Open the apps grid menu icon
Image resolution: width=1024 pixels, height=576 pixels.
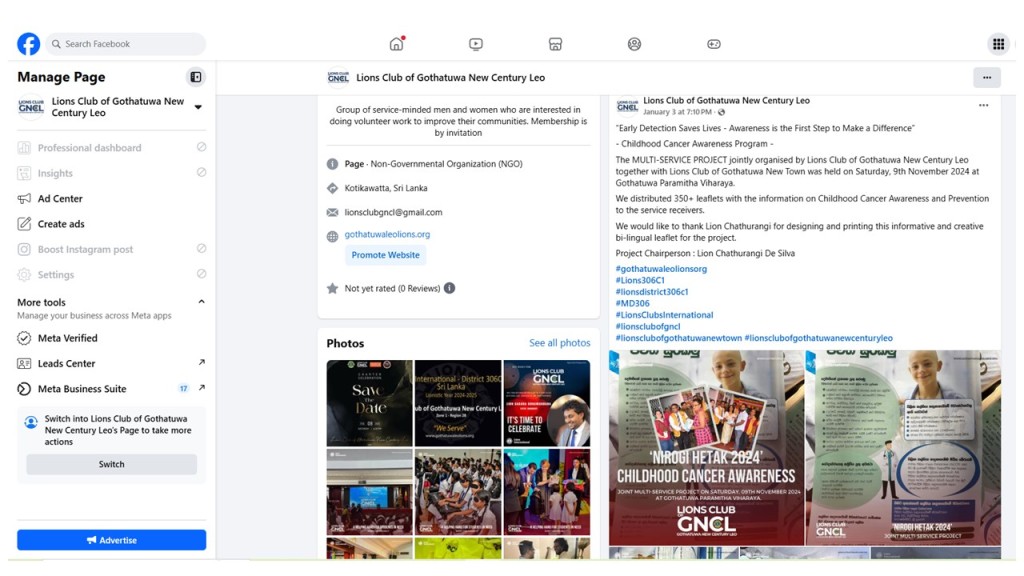[998, 44]
